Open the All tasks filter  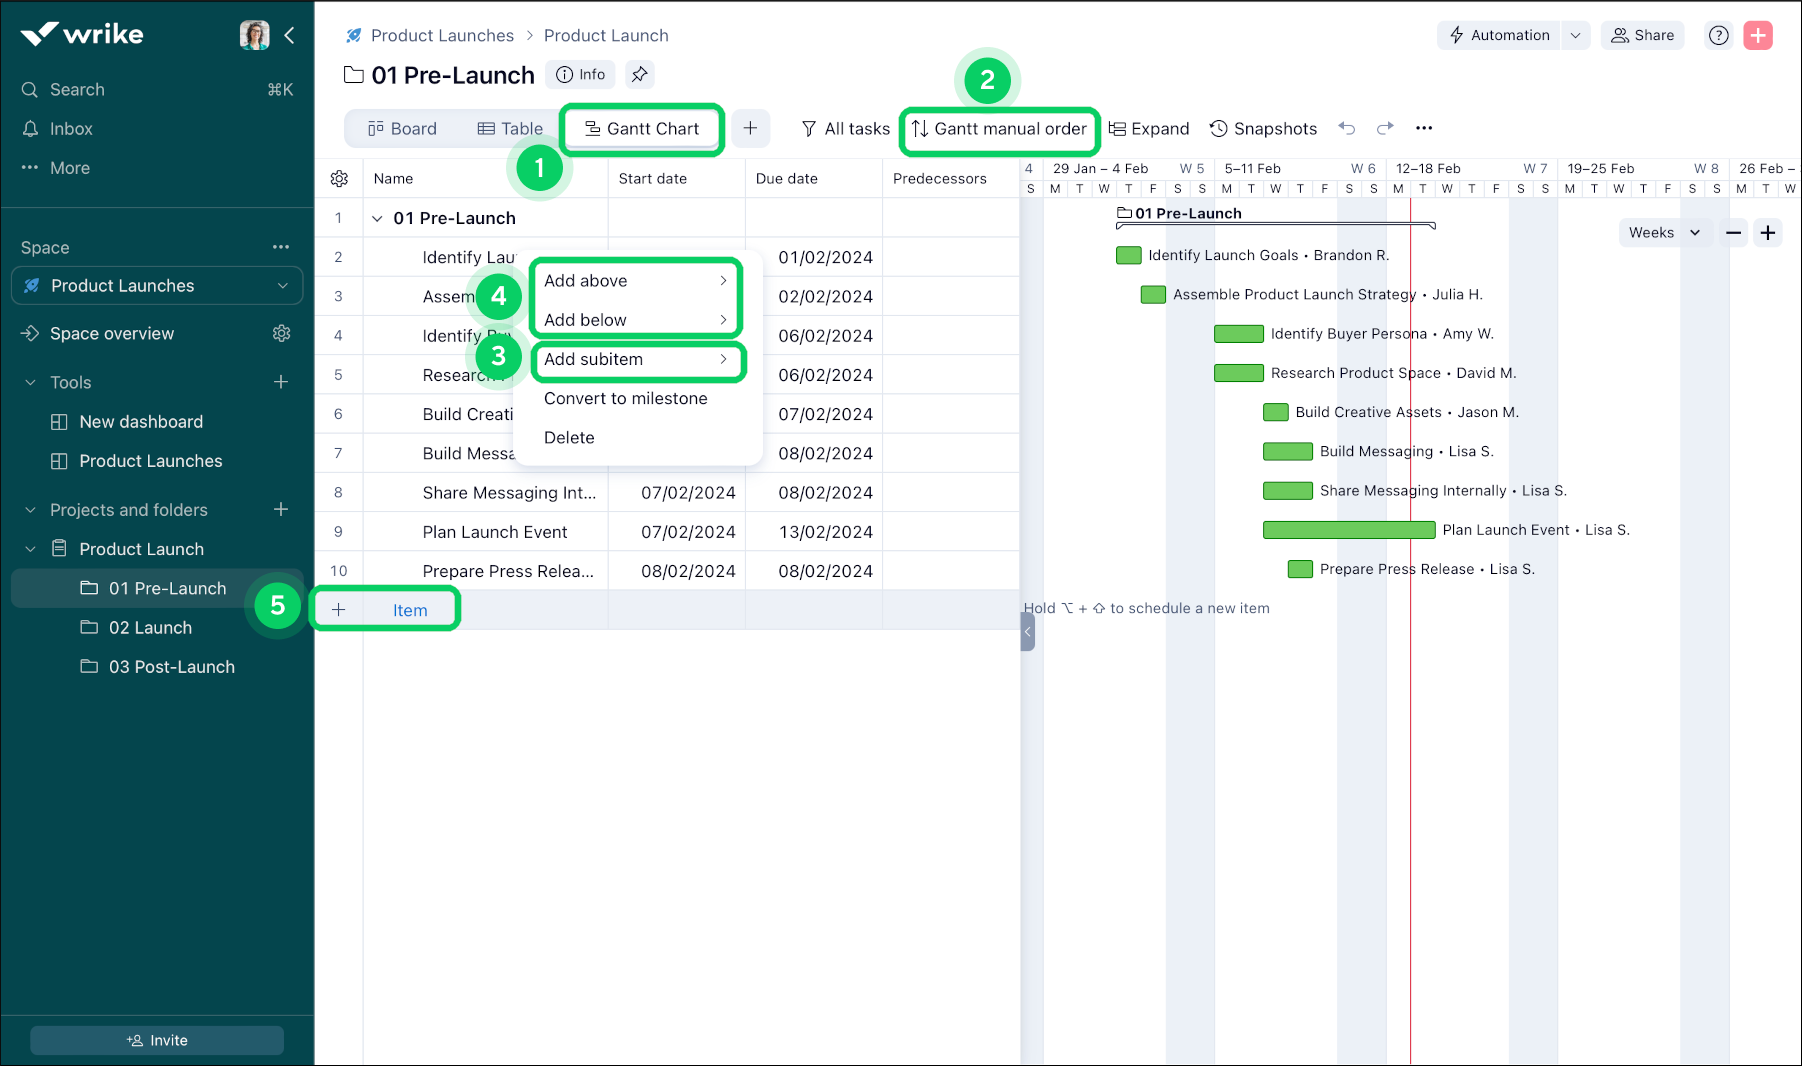(x=845, y=128)
